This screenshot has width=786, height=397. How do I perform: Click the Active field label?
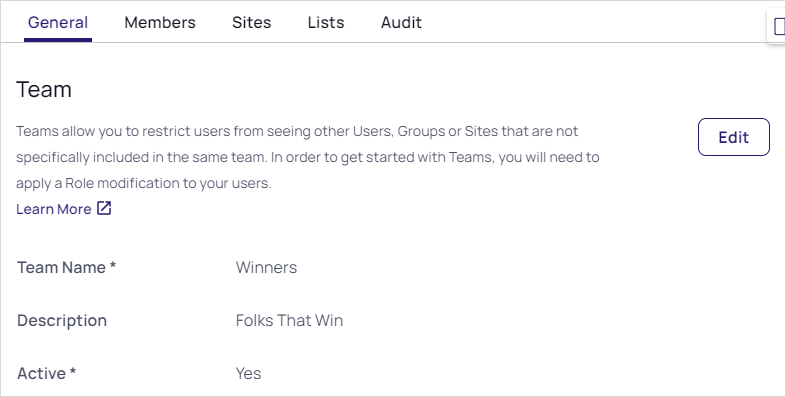(x=46, y=373)
